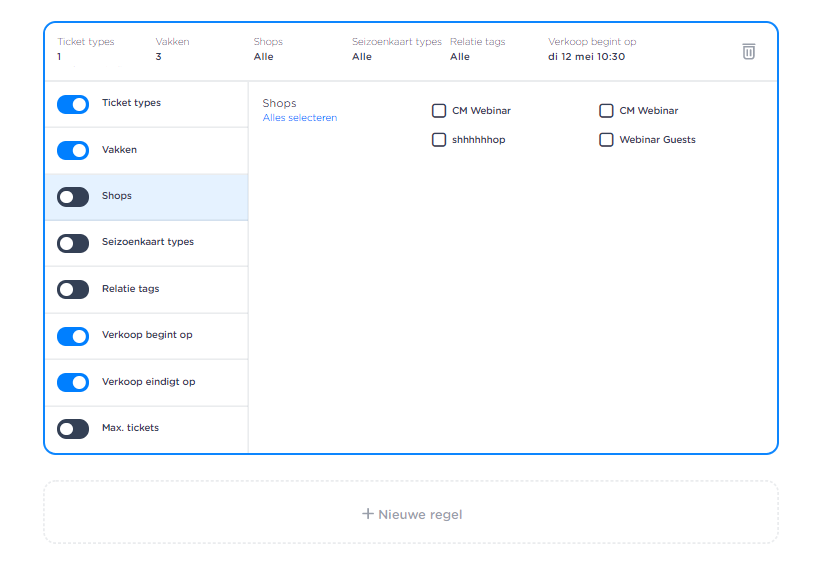Click the Verkoop begint op date summary in header

586,57
